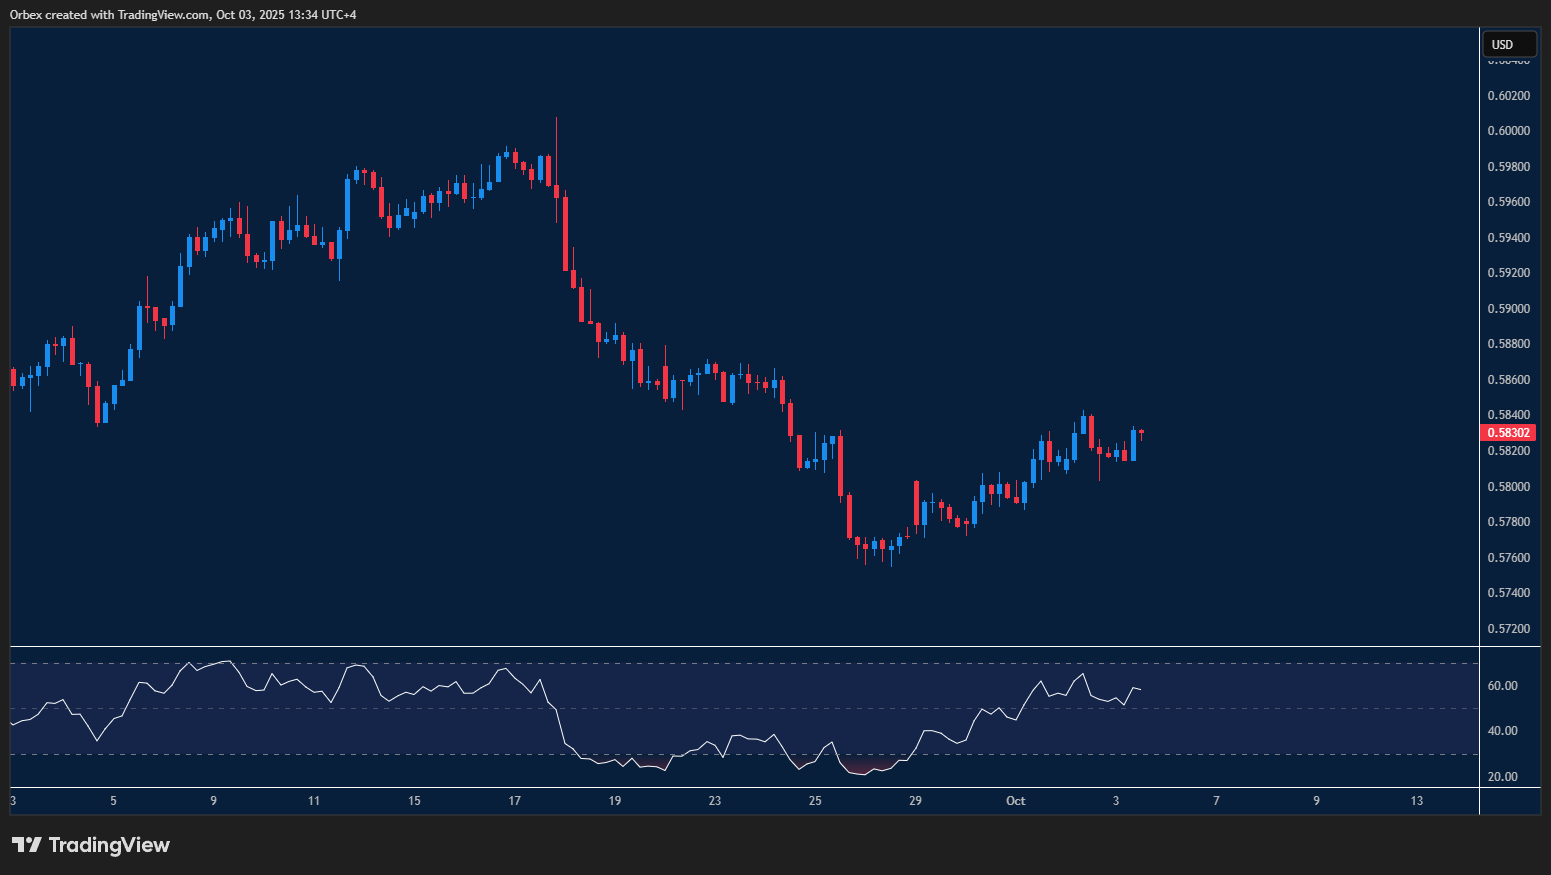This screenshot has width=1551, height=875.
Task: Click the 0.59000 price axis label
Action: (x=1508, y=309)
